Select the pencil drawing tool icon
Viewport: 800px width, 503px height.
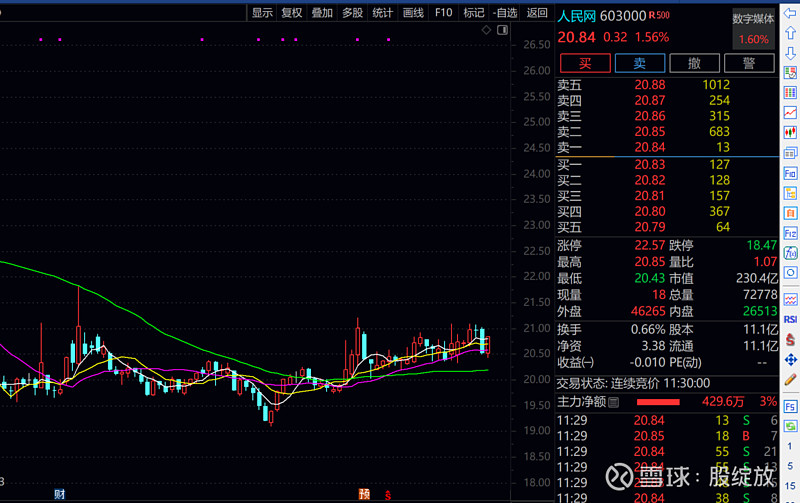pos(790,380)
